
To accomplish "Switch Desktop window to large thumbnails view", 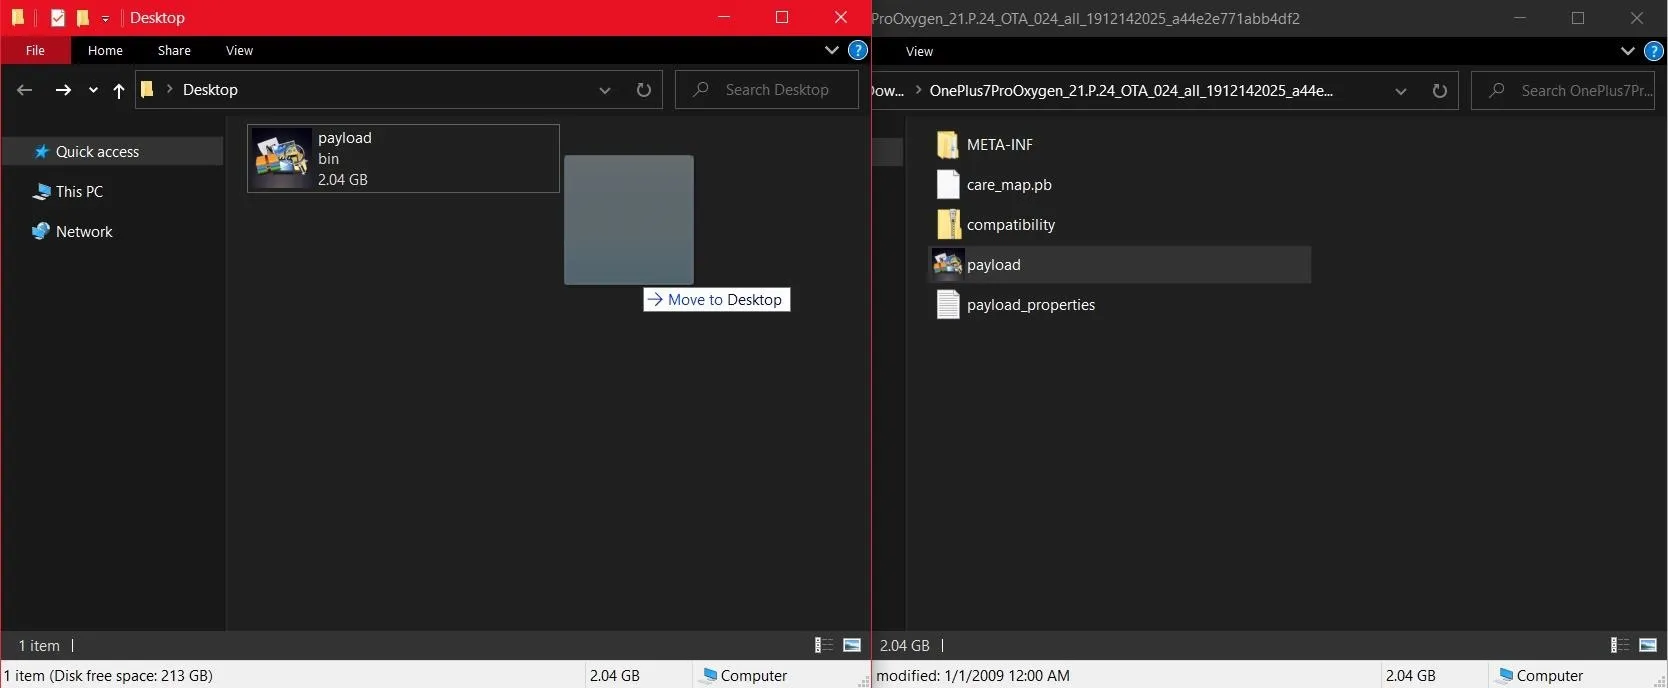I will [x=852, y=646].
